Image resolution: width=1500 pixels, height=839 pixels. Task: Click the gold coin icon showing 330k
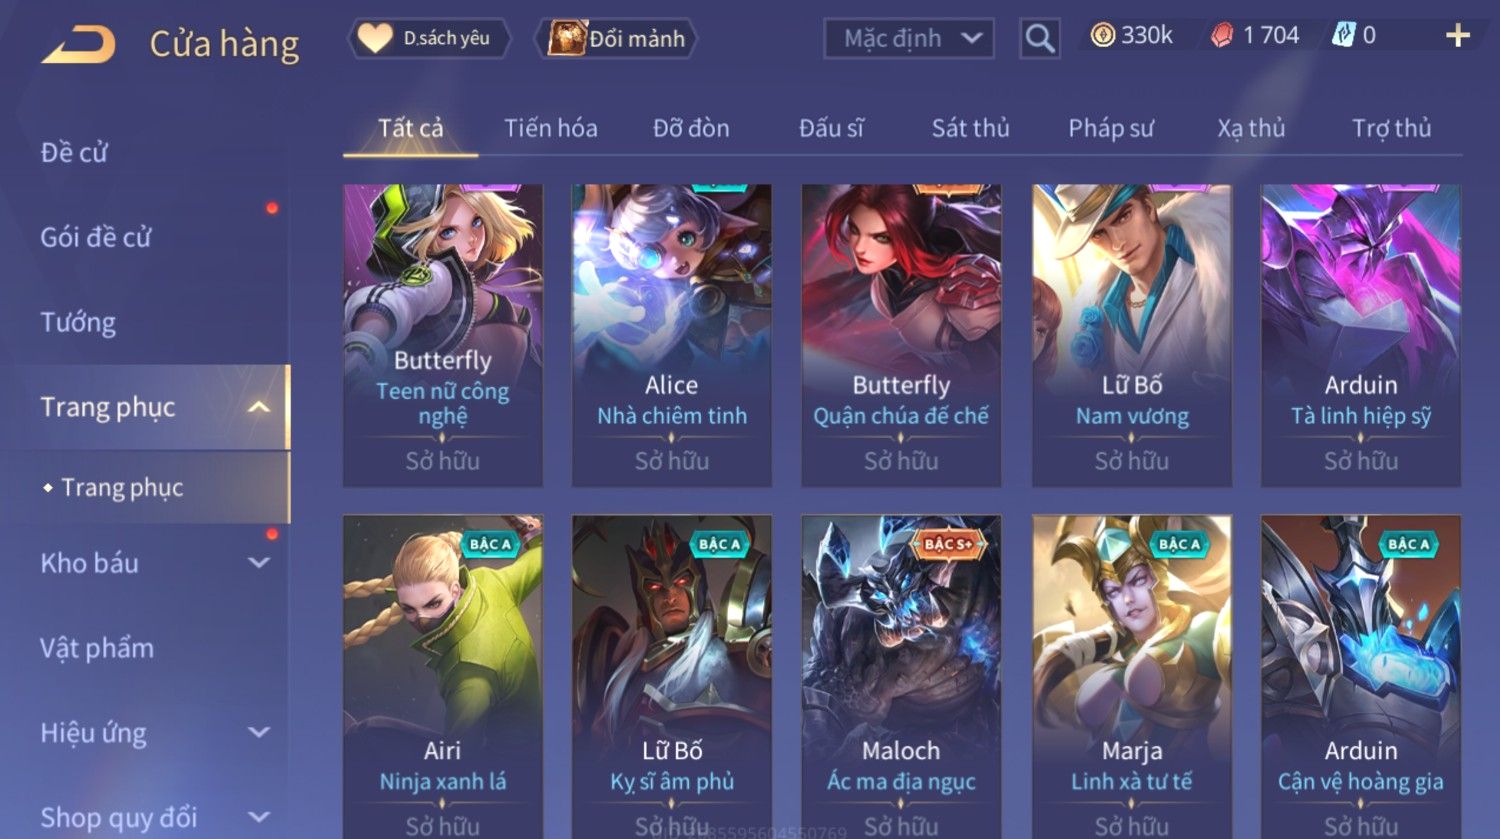tap(1102, 36)
